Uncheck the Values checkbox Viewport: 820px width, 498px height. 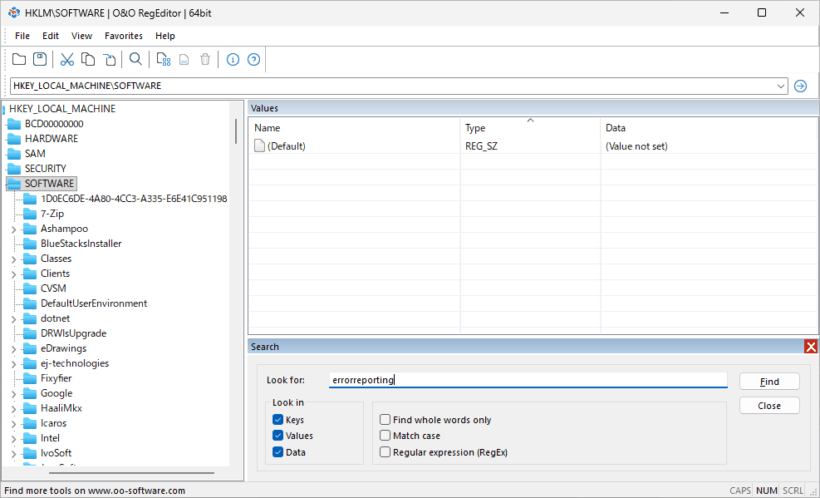[278, 435]
